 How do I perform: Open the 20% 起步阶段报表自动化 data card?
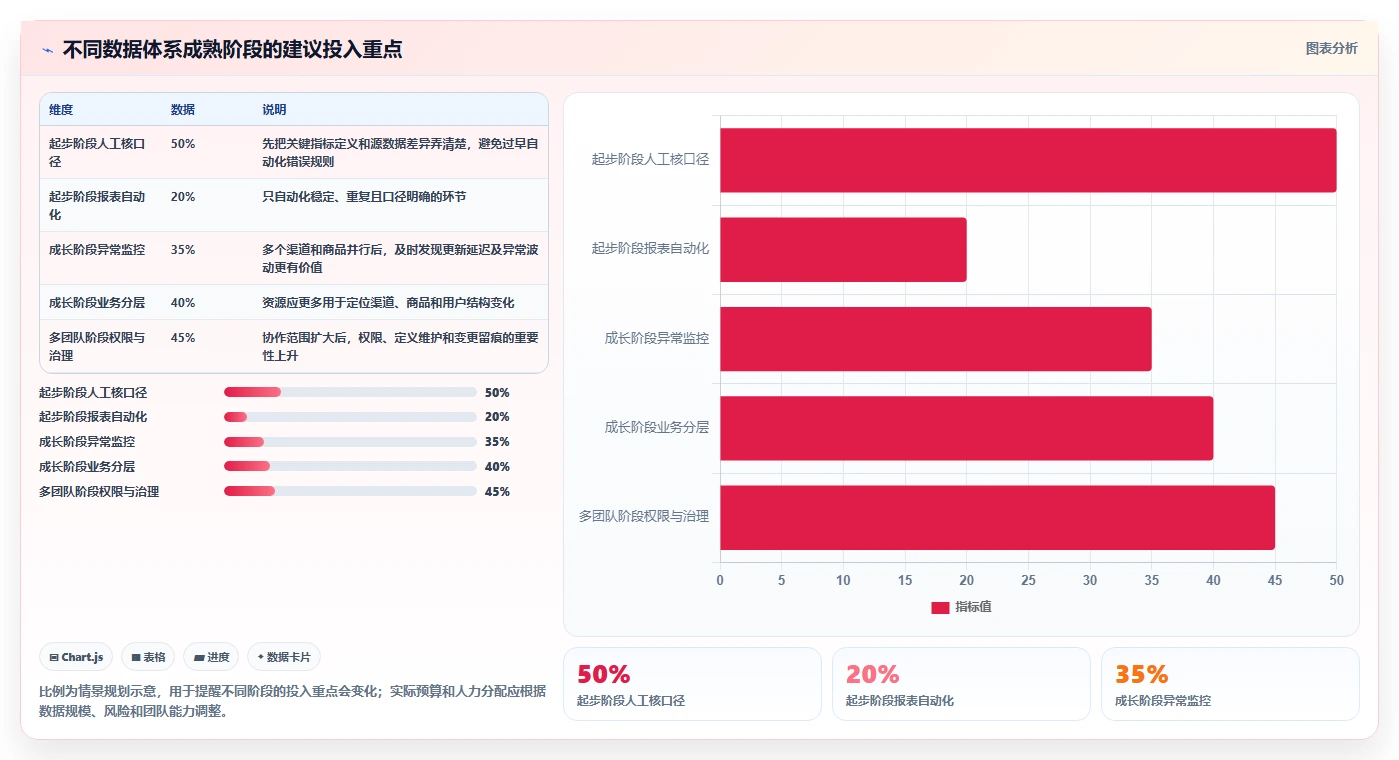coord(961,684)
